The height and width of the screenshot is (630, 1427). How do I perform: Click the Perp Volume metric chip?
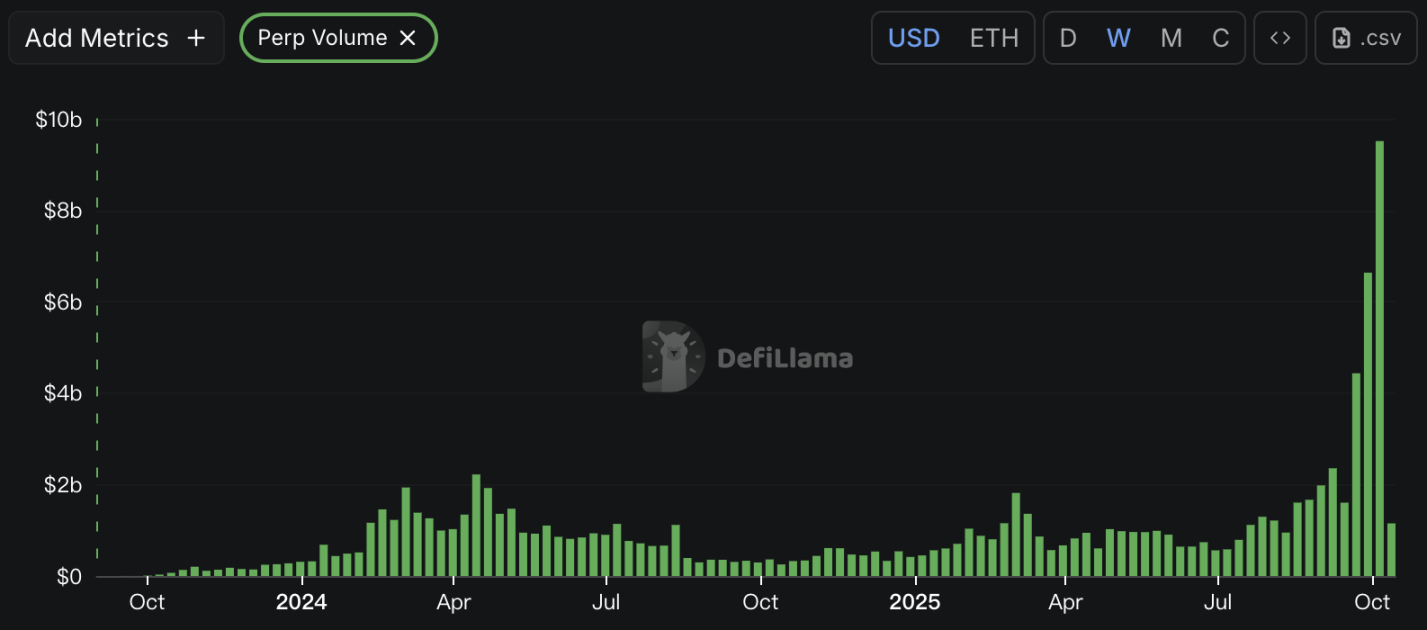pos(322,38)
